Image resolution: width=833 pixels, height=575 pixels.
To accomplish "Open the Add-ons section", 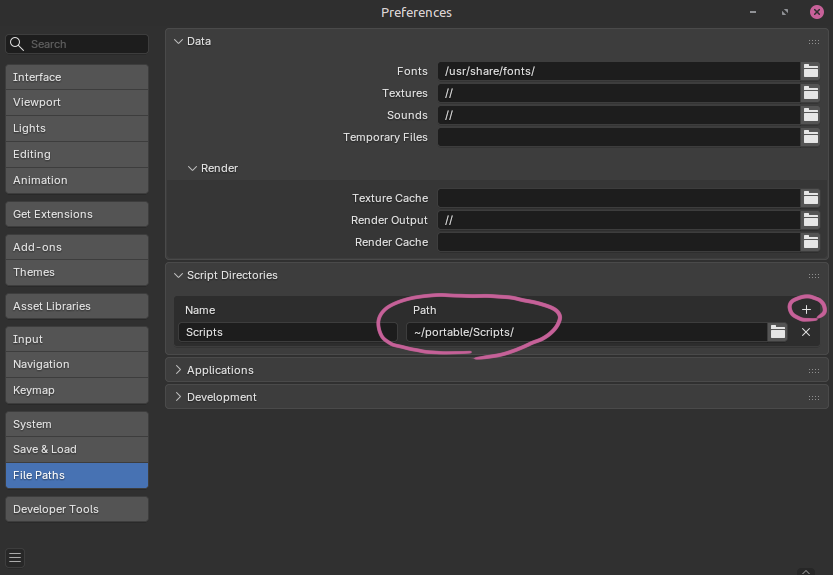I will tap(77, 247).
